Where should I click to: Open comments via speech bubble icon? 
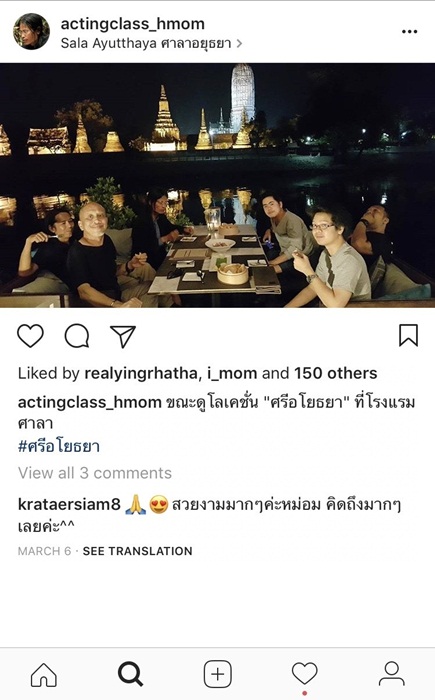(x=77, y=336)
